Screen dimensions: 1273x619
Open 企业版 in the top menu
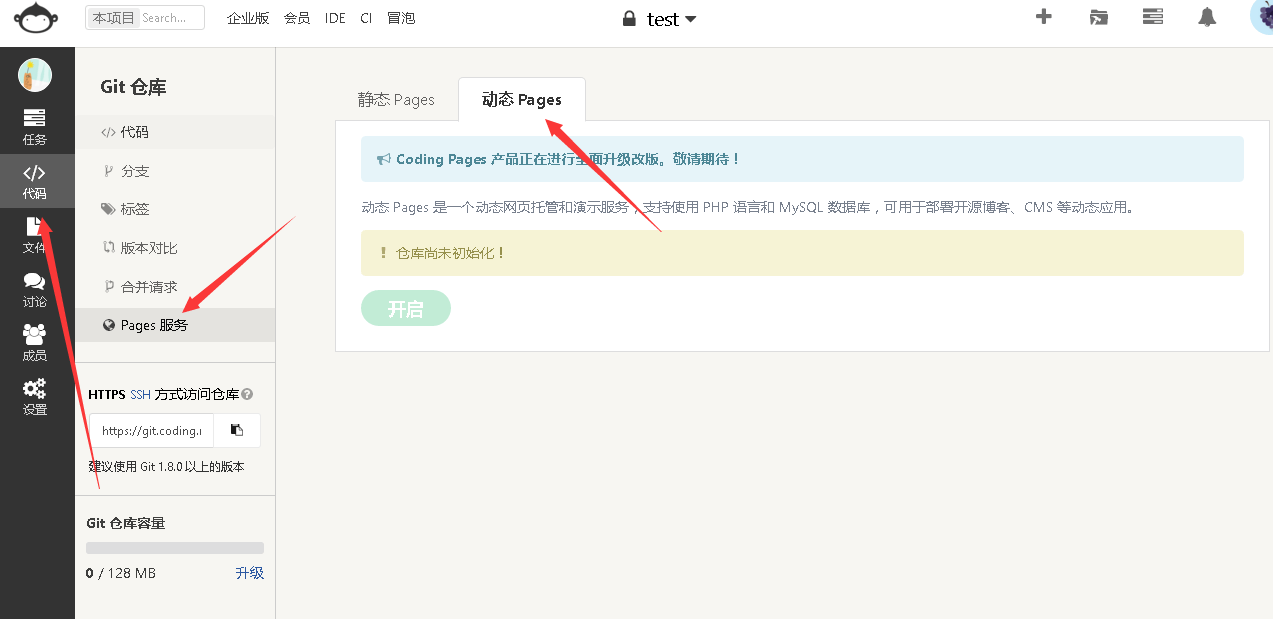pyautogui.click(x=248, y=18)
